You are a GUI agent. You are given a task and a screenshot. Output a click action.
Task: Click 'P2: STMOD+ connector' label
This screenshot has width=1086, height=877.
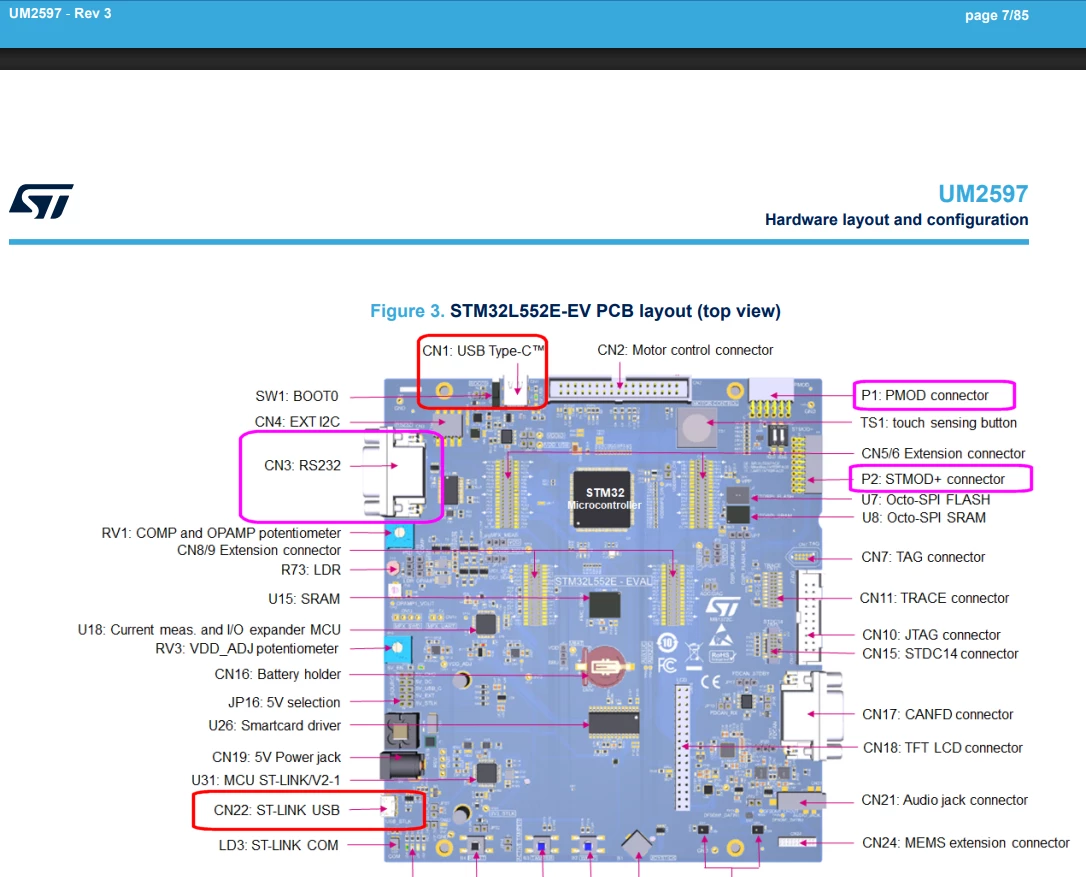(932, 479)
